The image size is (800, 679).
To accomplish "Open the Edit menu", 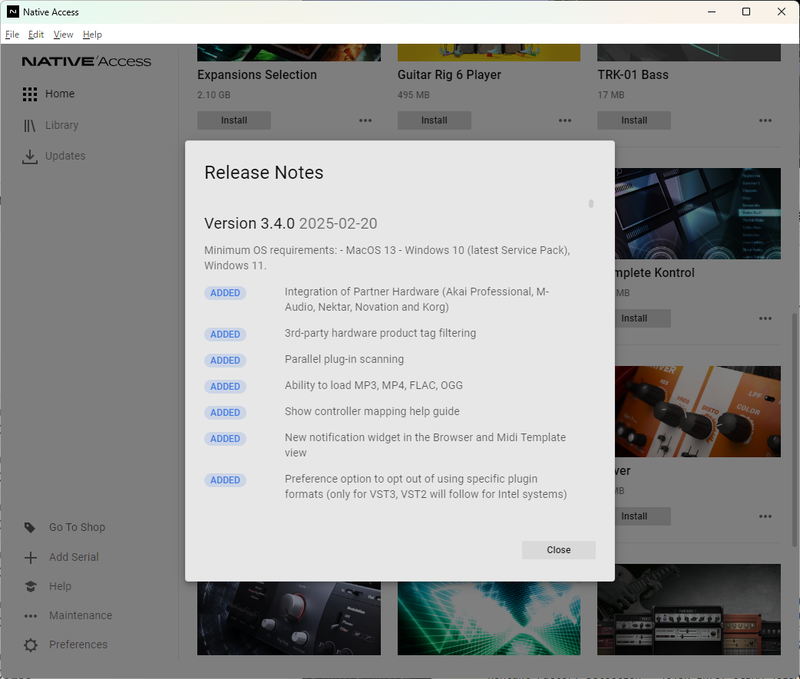I will click(x=36, y=35).
